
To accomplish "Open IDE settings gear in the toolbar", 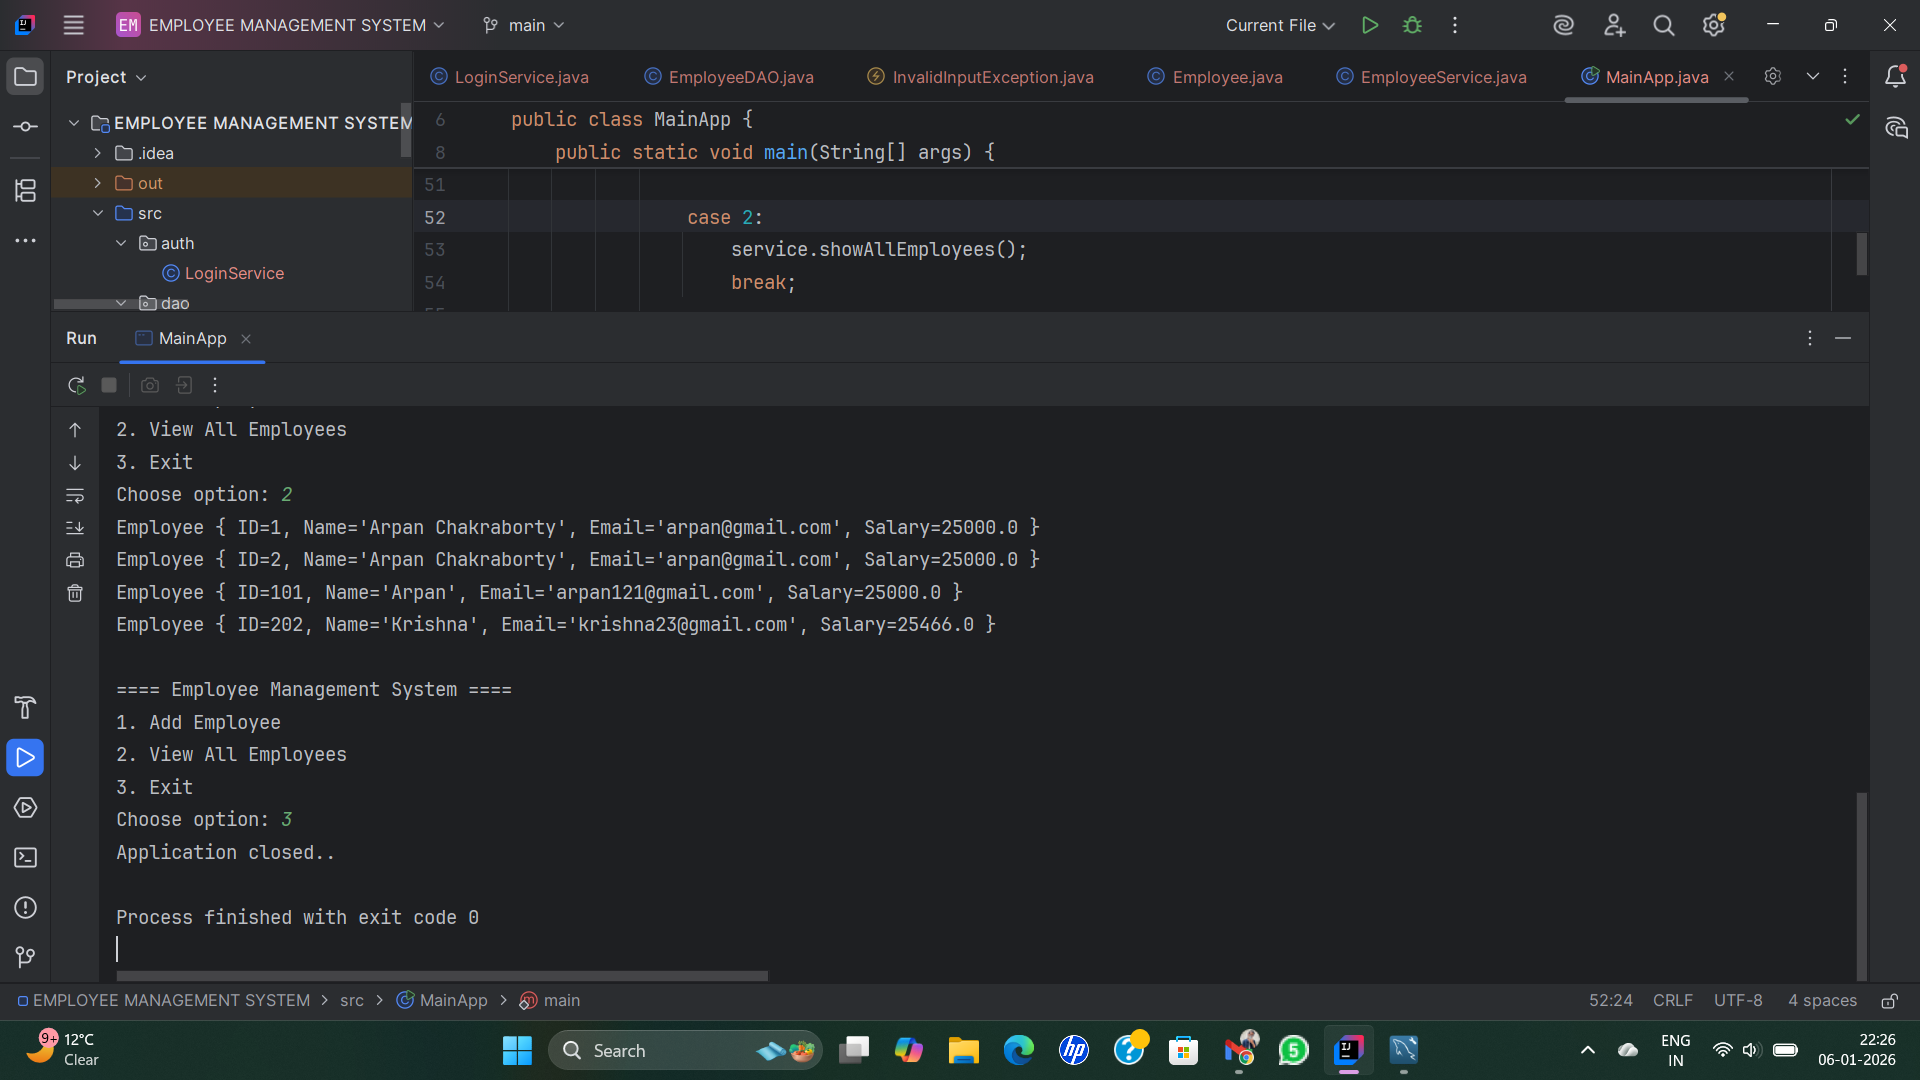I will pyautogui.click(x=1714, y=25).
